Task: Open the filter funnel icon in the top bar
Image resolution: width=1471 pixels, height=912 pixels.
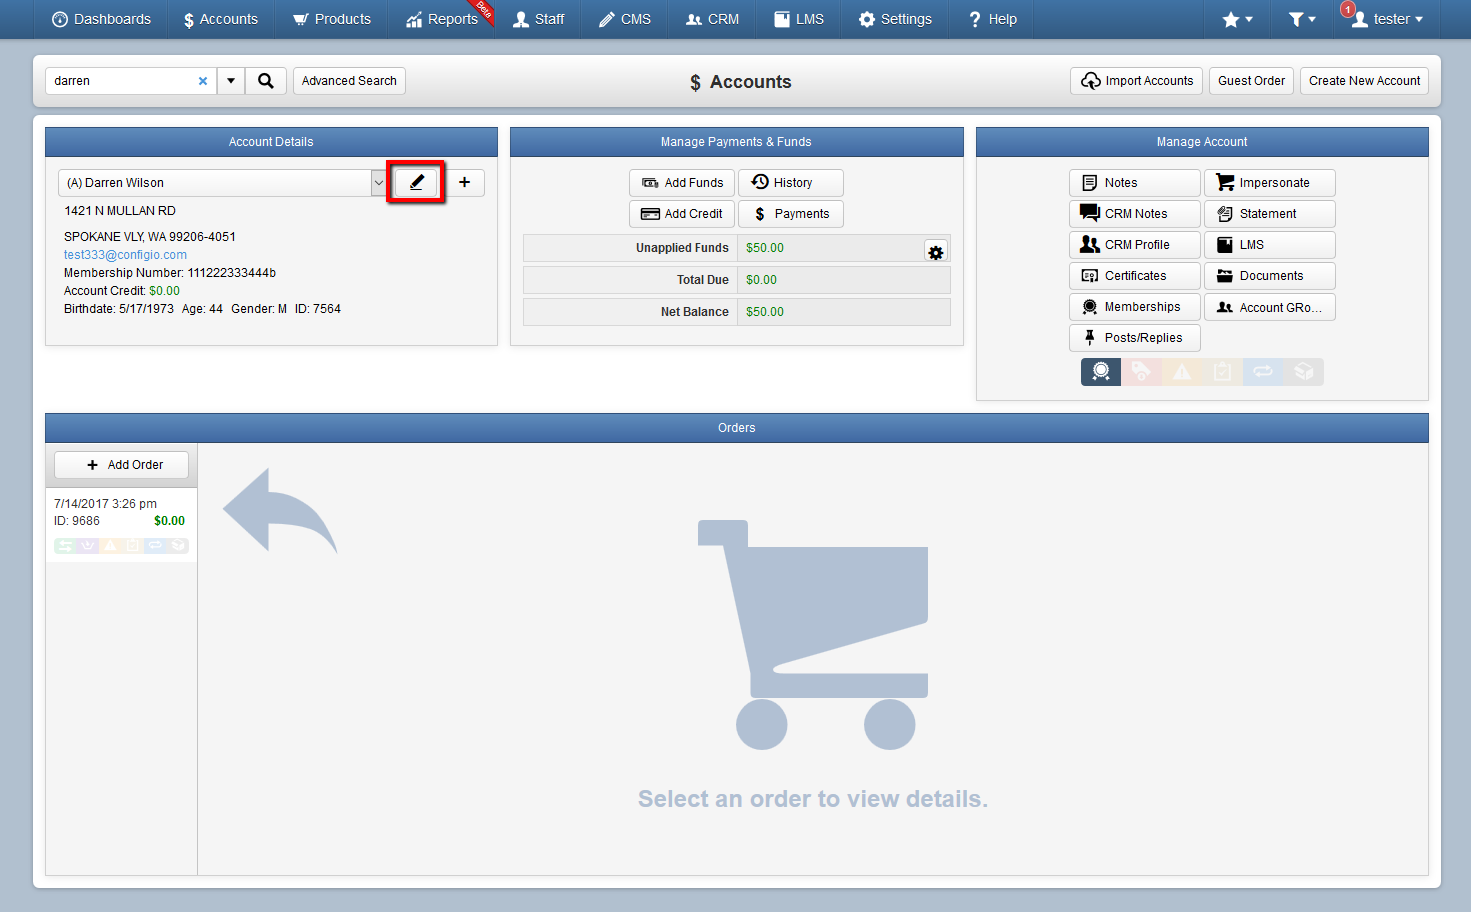Action: tap(1301, 19)
